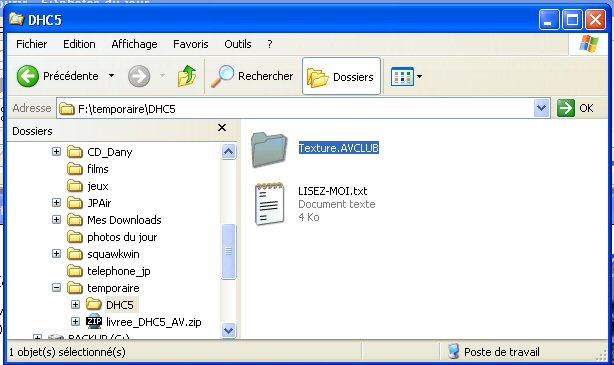
Task: Expand the JPAir folder node
Action: point(56,202)
